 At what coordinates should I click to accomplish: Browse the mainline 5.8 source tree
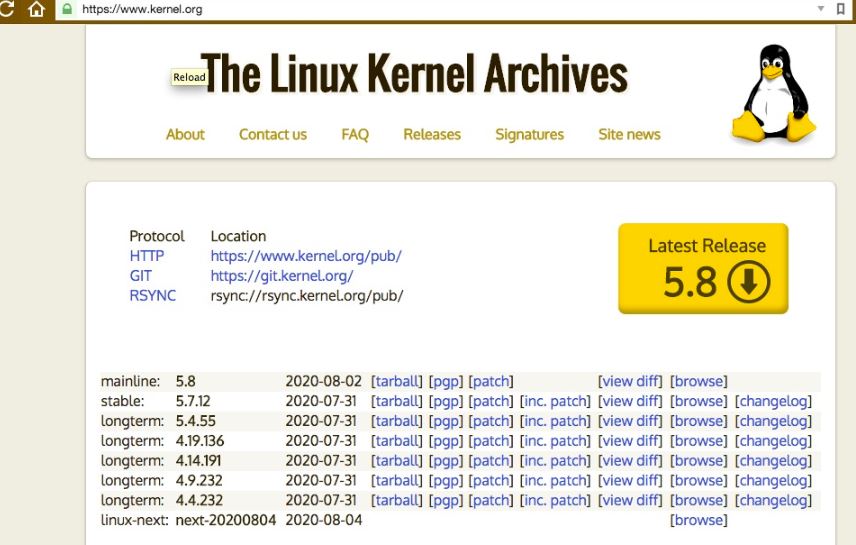(x=699, y=381)
